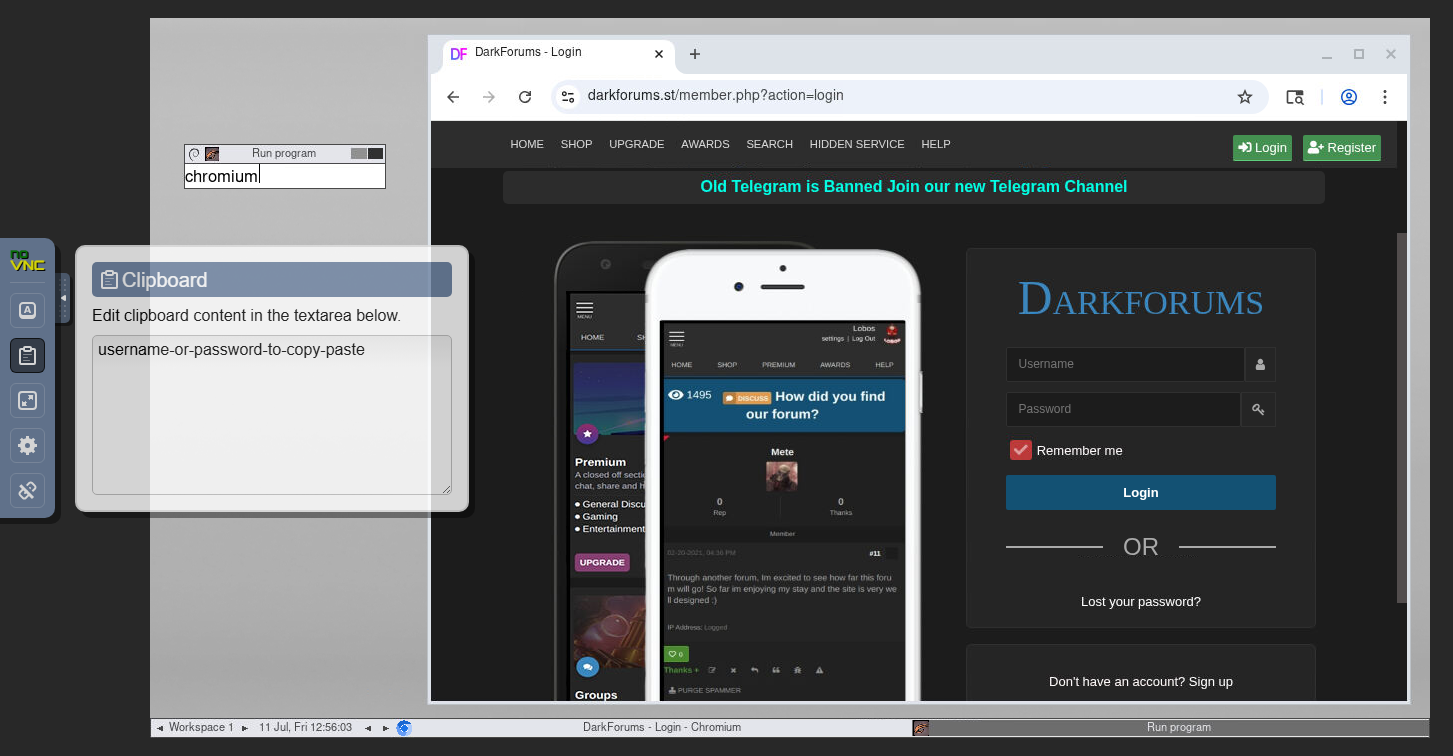Viewport: 1453px width, 756px height.
Task: Switch to next workspace via right arrow
Action: tap(245, 728)
